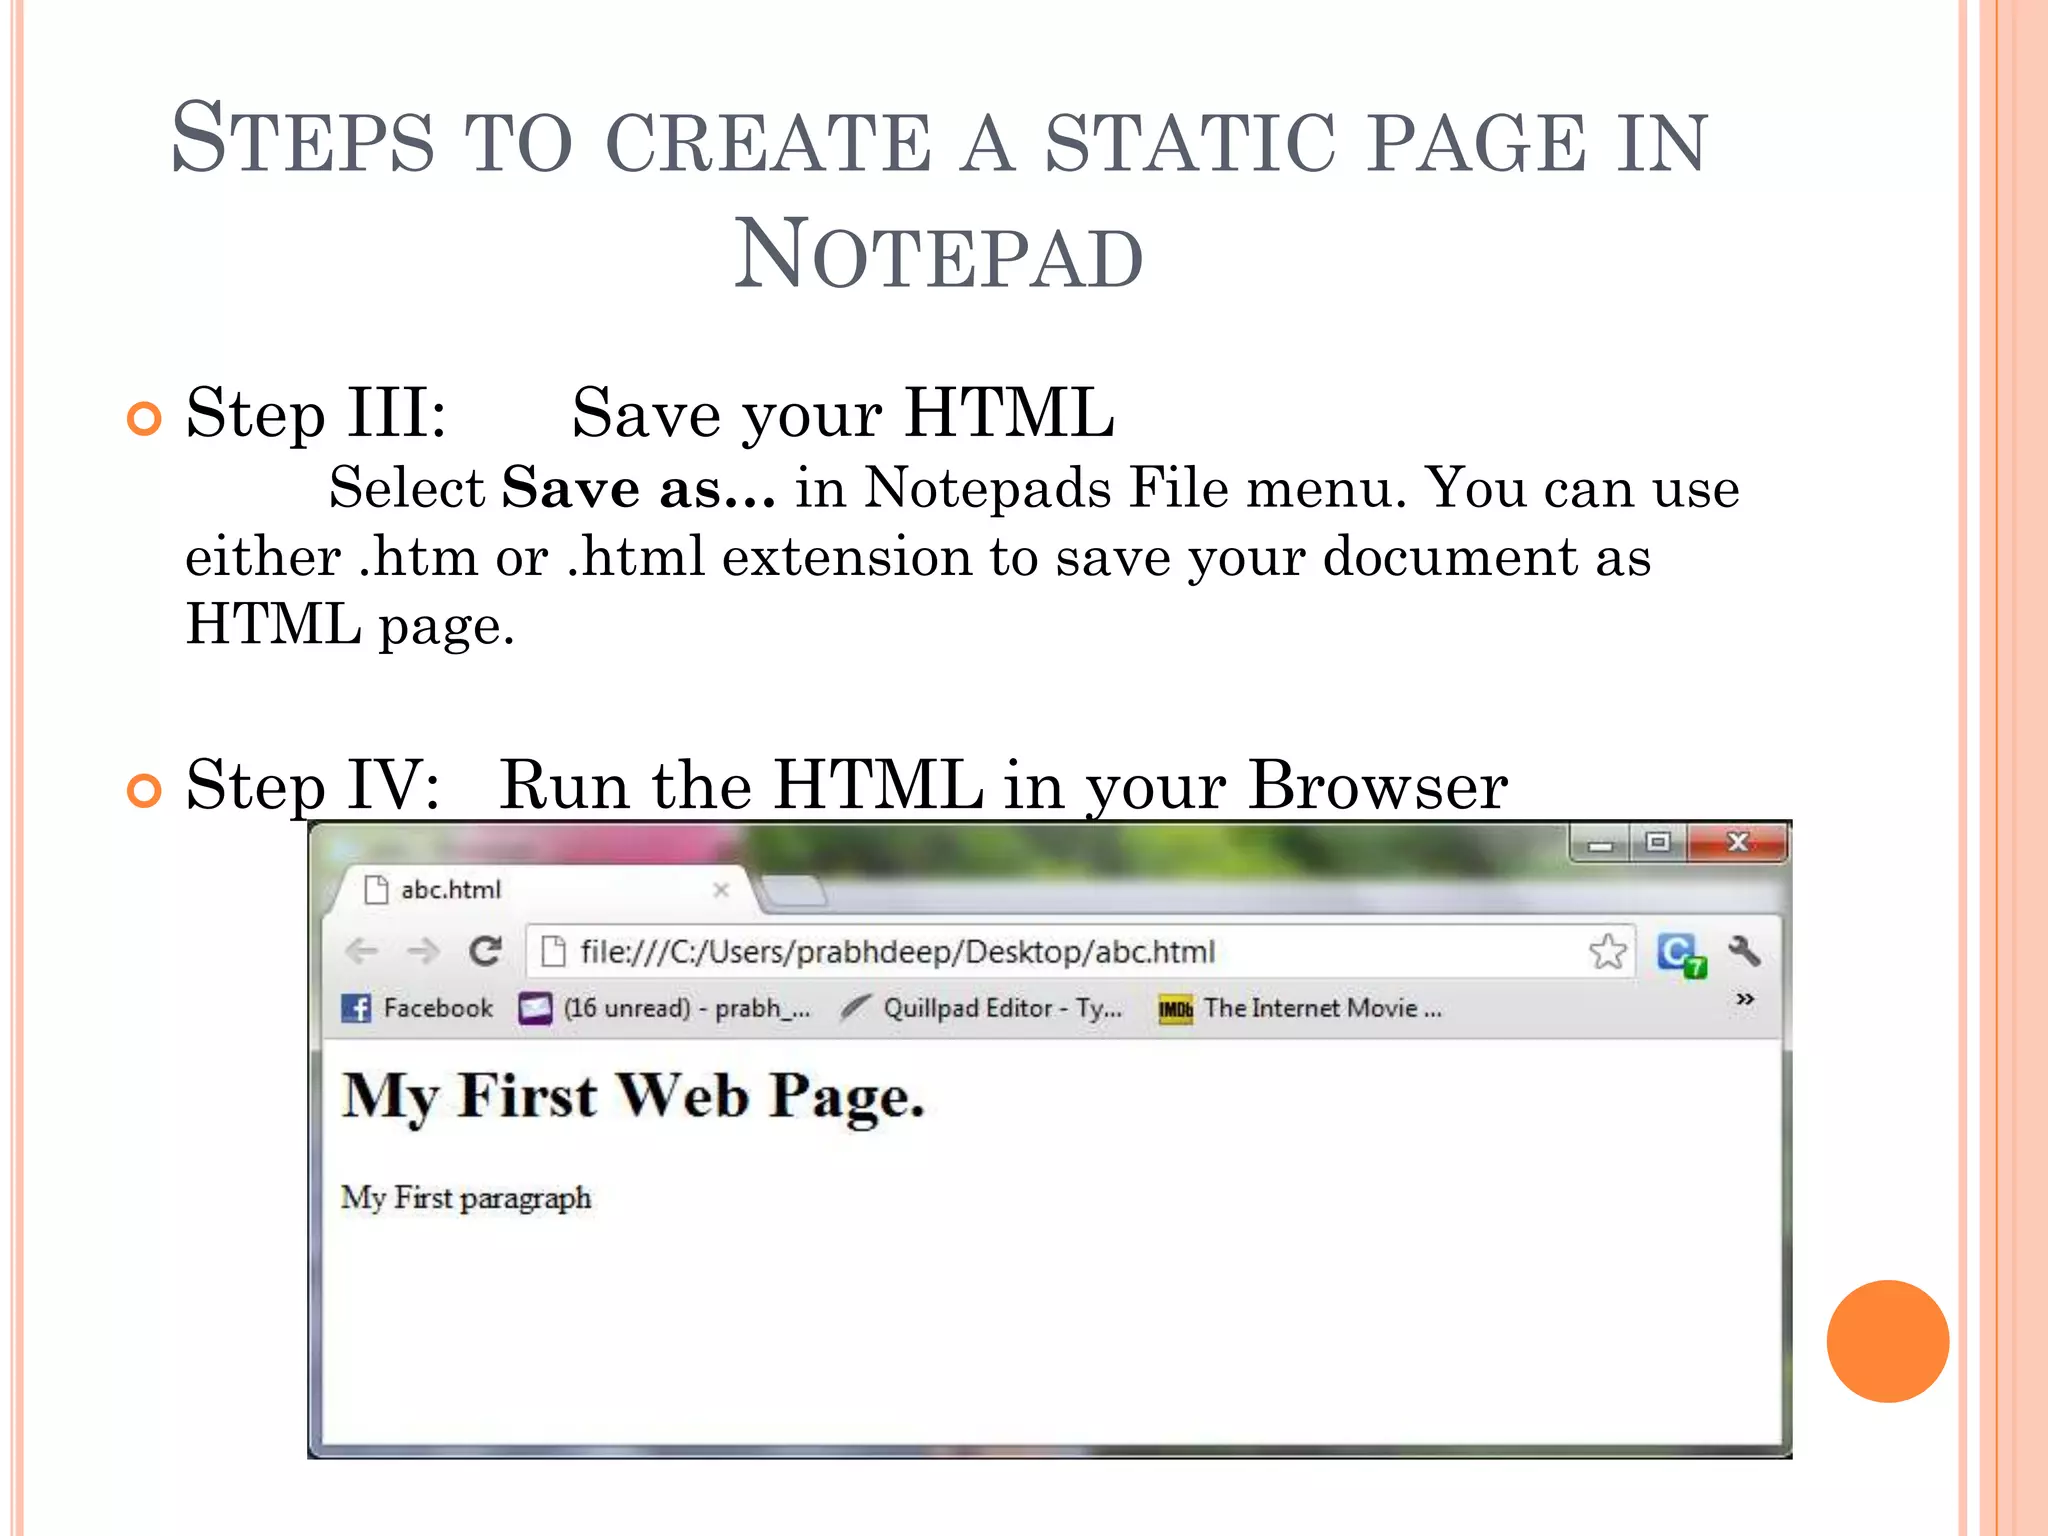
Task: Click the browser back arrow
Action: click(361, 951)
